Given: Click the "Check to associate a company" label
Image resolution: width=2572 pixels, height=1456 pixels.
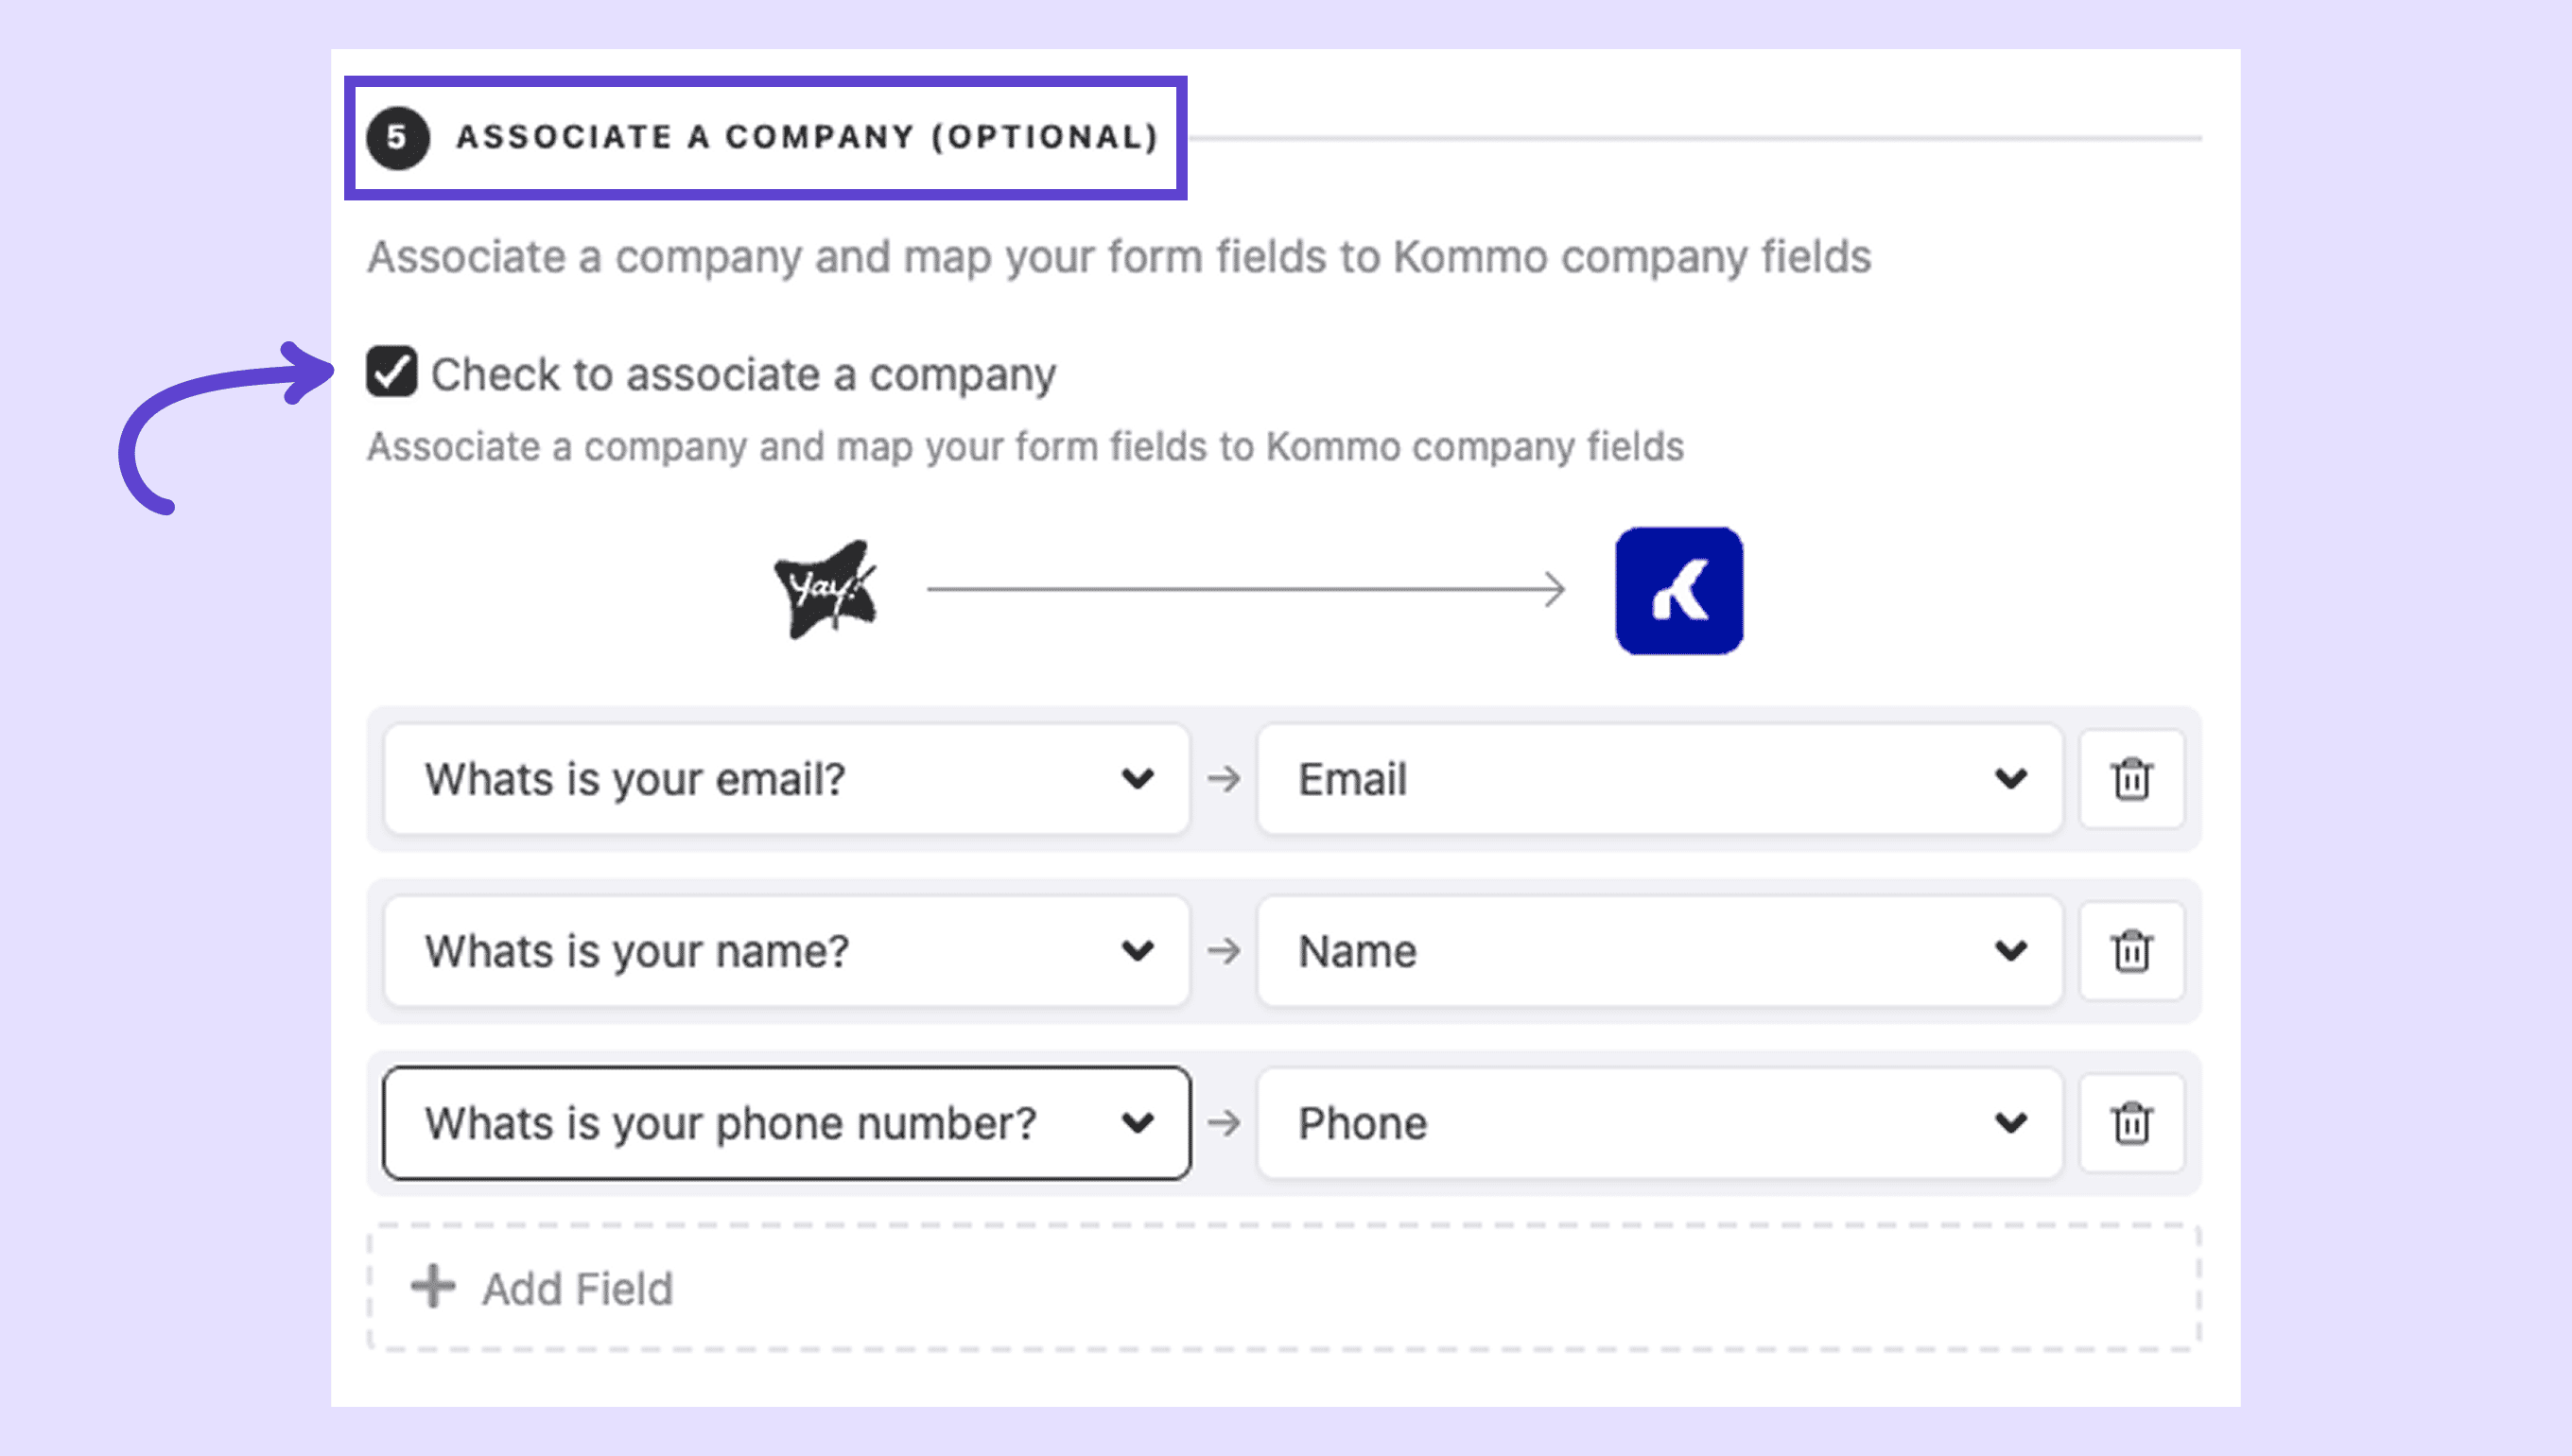Looking at the screenshot, I should point(743,375).
